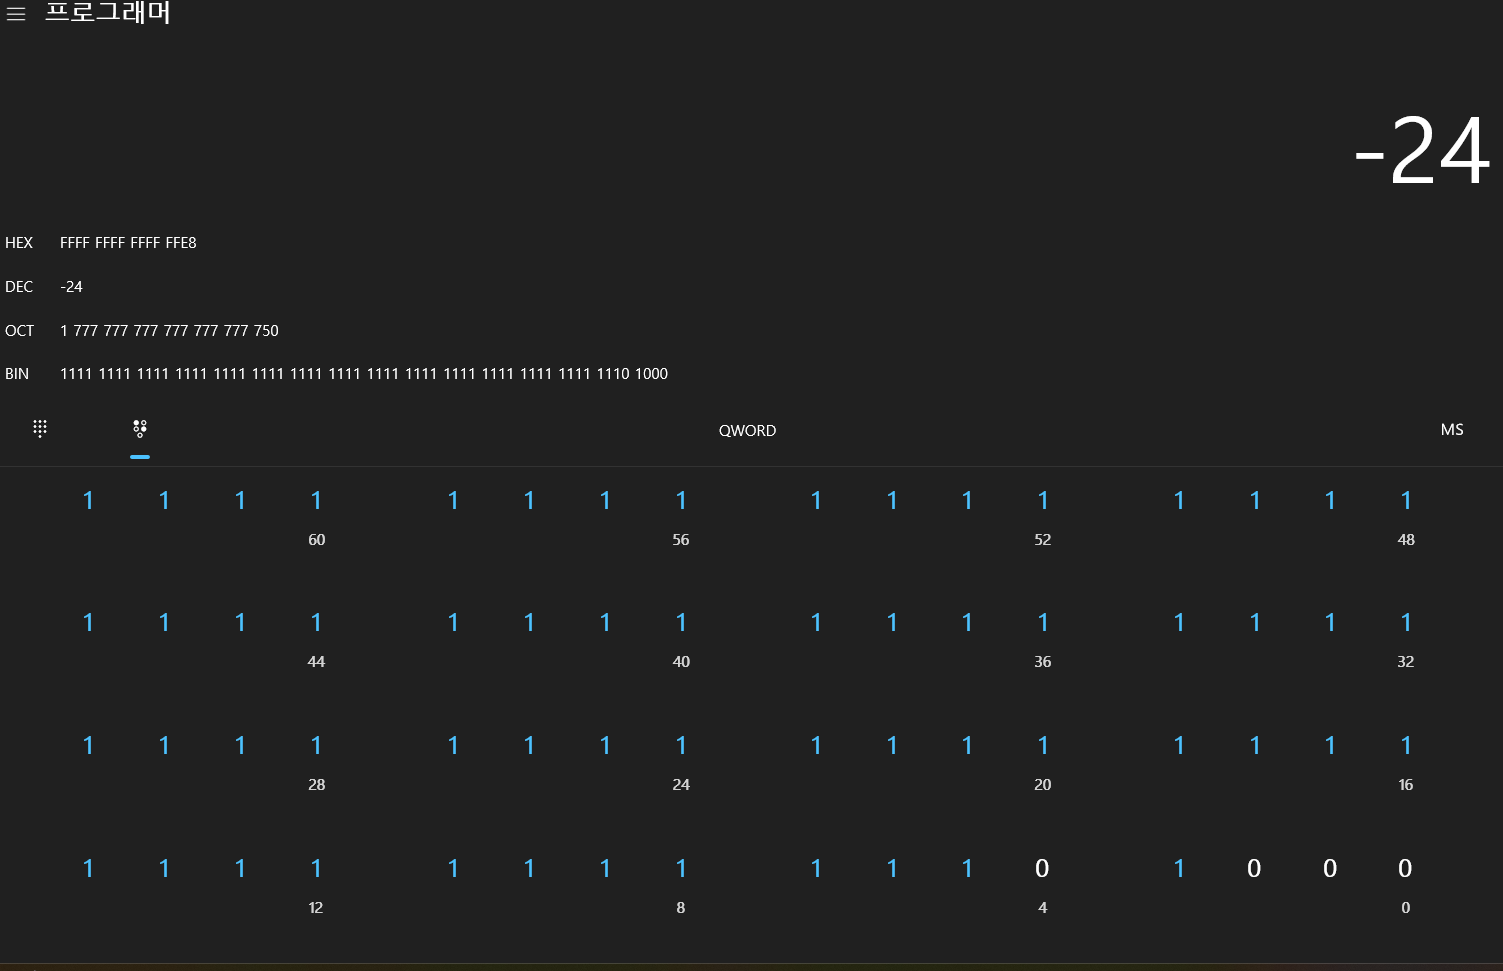Toggle the bit labeled 48

(1406, 501)
